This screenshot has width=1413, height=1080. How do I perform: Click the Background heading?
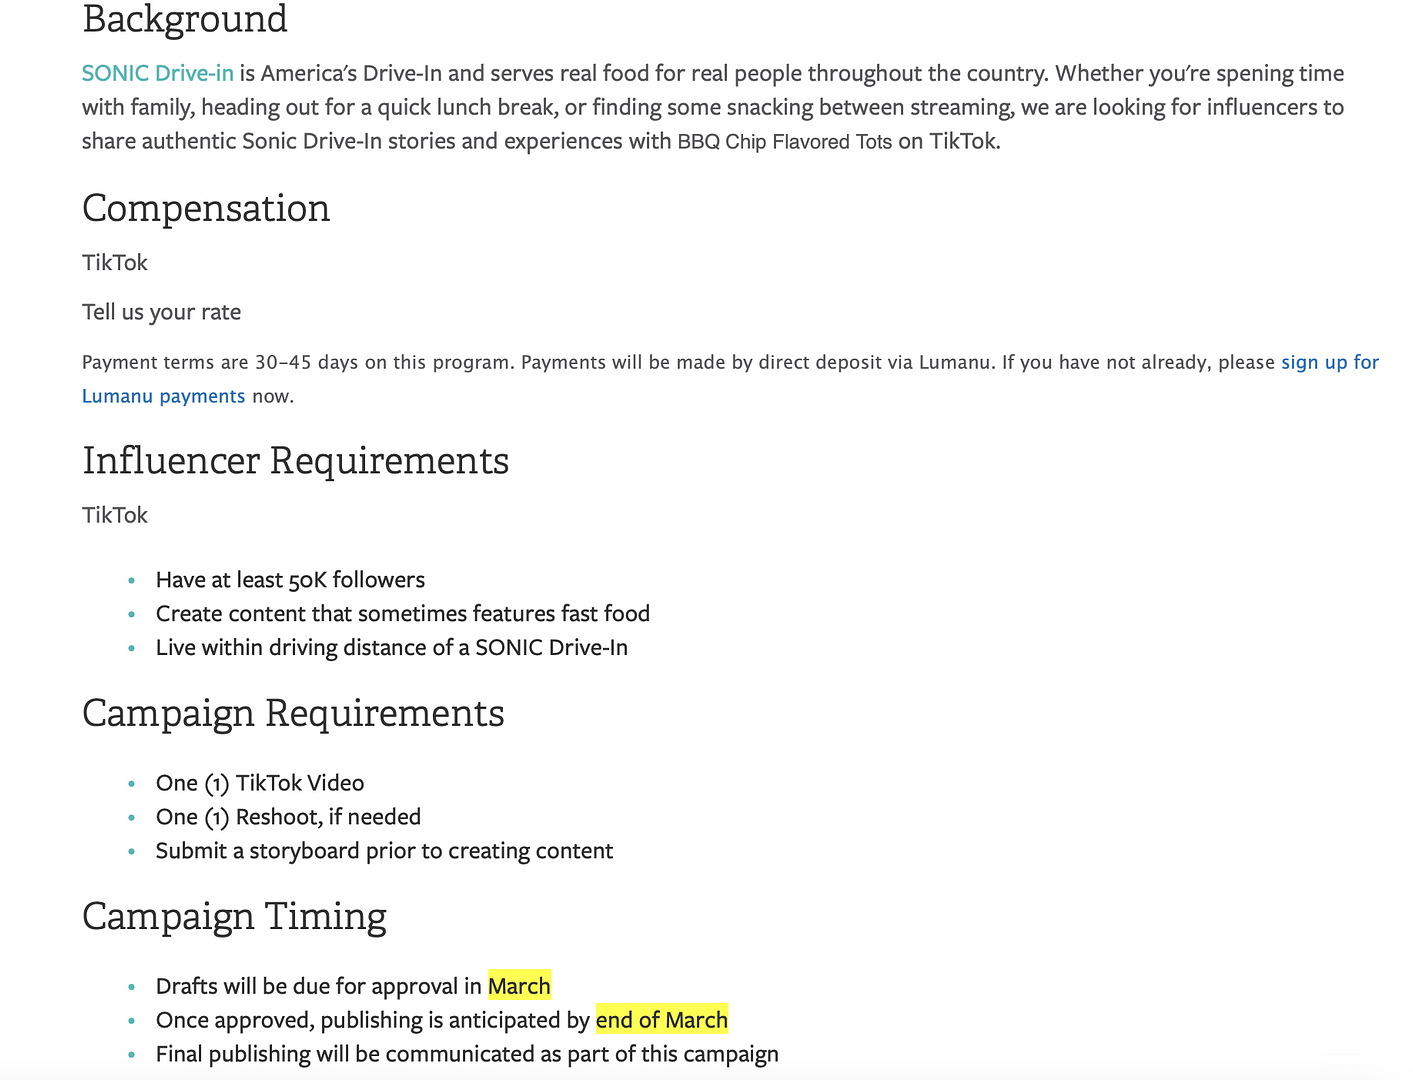[x=185, y=19]
